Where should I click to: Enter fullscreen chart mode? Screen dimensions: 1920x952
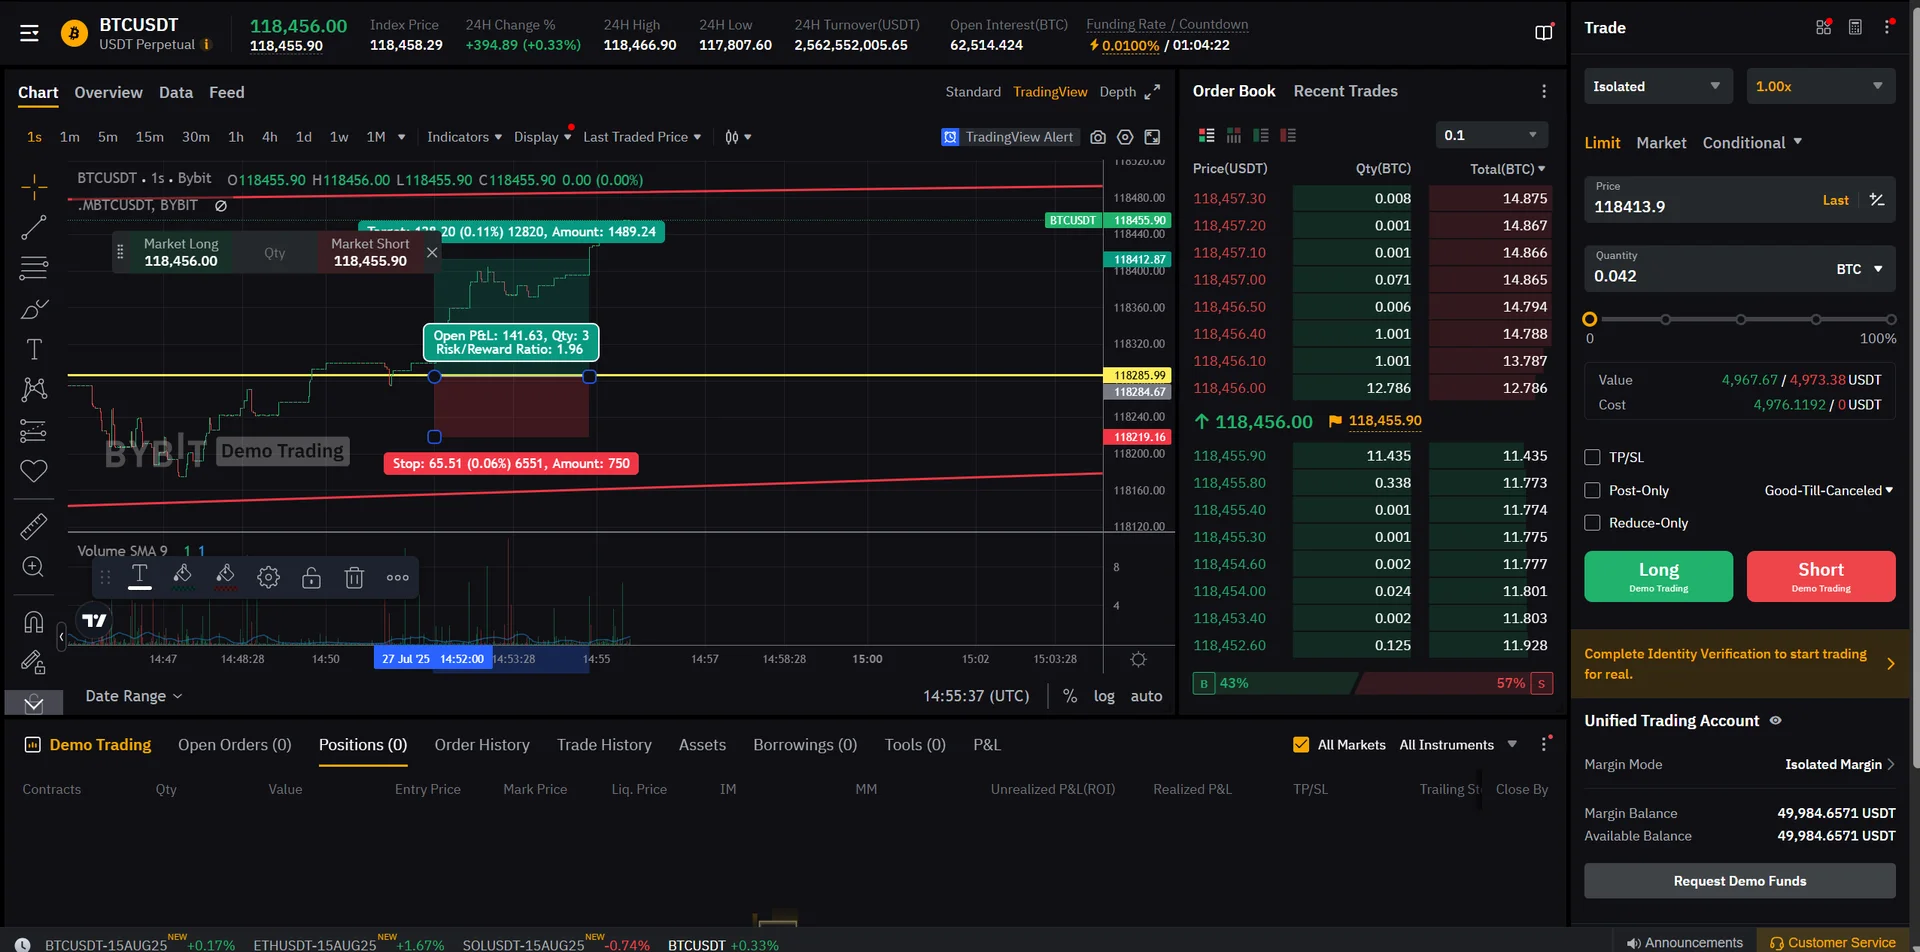(1152, 137)
